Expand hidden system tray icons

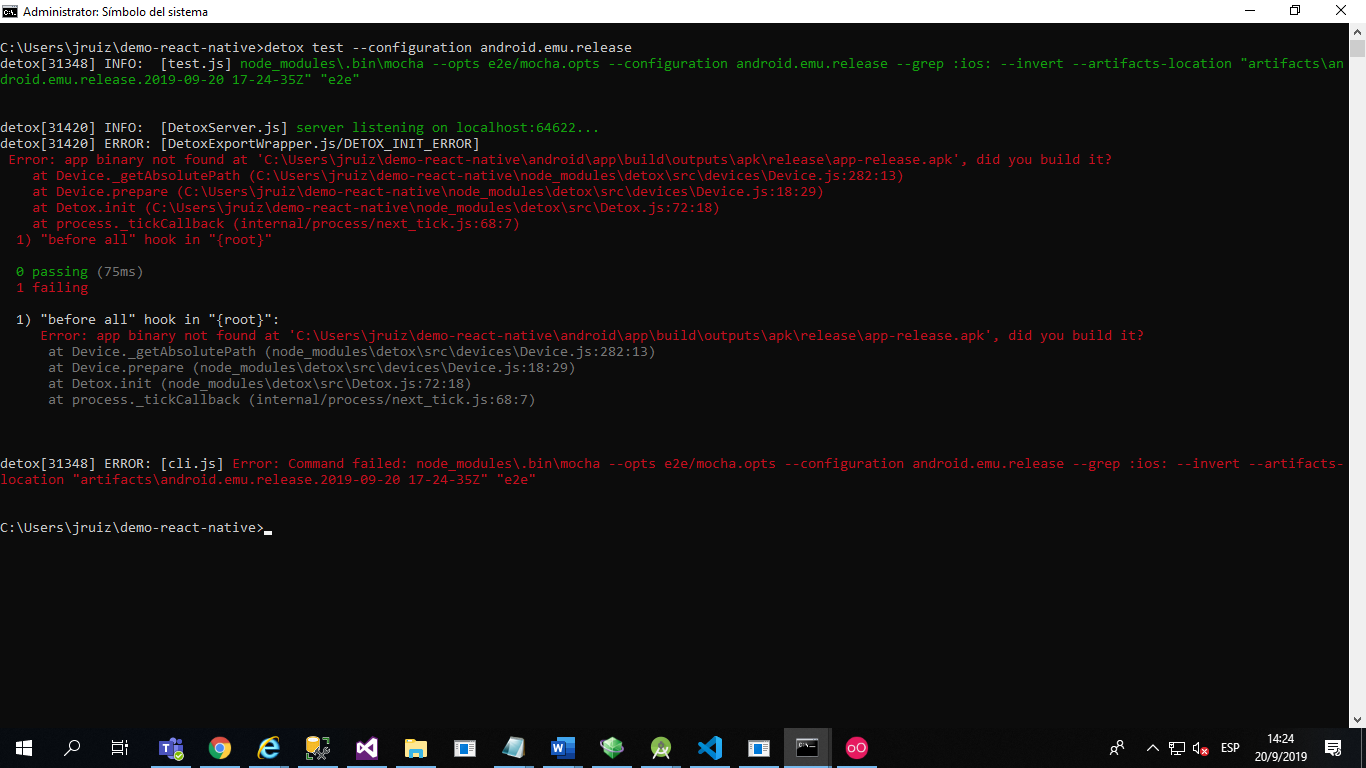pos(1152,747)
